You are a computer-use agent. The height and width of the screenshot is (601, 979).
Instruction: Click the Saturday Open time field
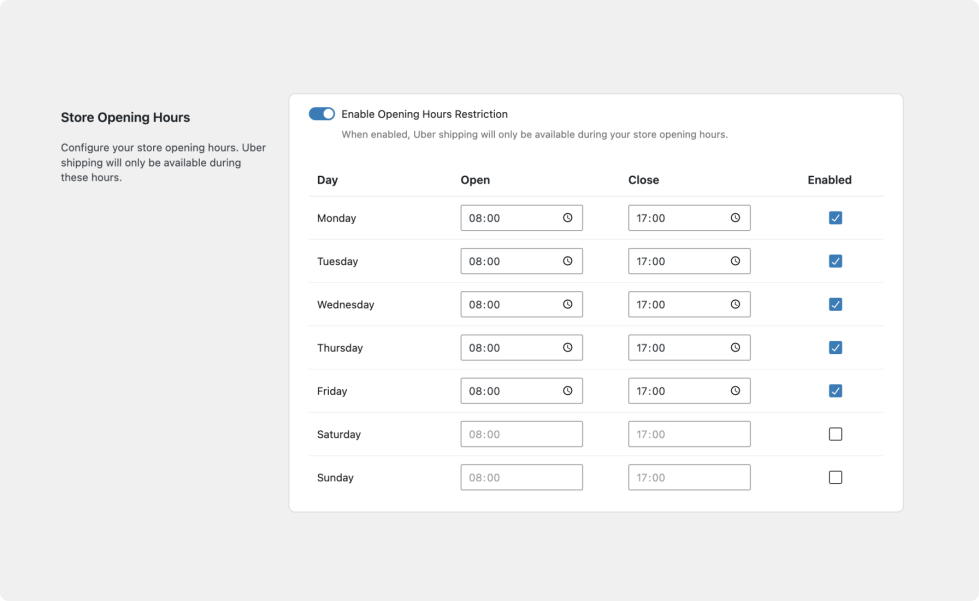pos(521,434)
